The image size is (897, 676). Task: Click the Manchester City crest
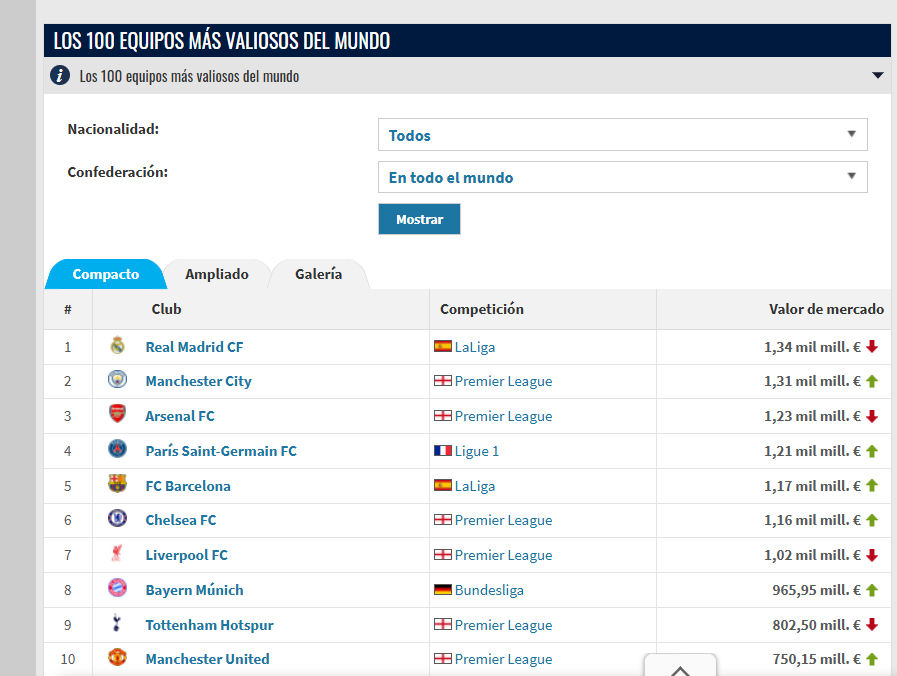click(x=117, y=379)
